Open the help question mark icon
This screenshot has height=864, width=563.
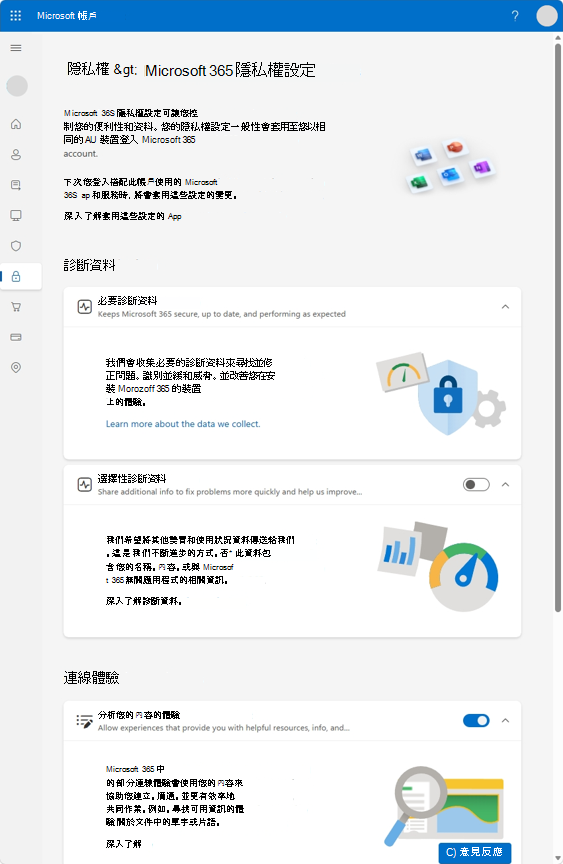coord(515,15)
